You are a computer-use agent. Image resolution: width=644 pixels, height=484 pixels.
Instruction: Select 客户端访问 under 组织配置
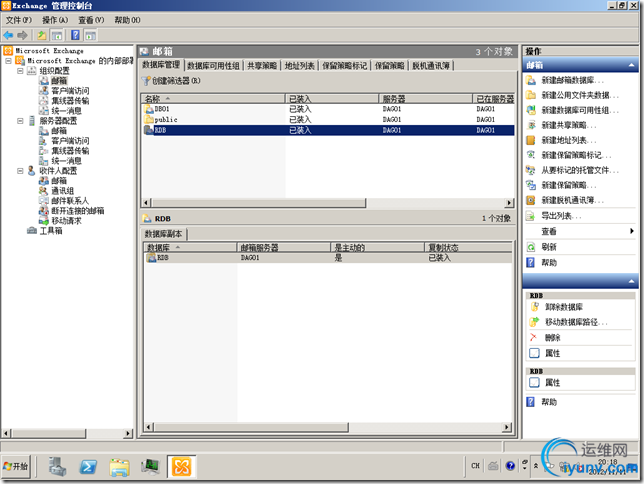coord(70,91)
